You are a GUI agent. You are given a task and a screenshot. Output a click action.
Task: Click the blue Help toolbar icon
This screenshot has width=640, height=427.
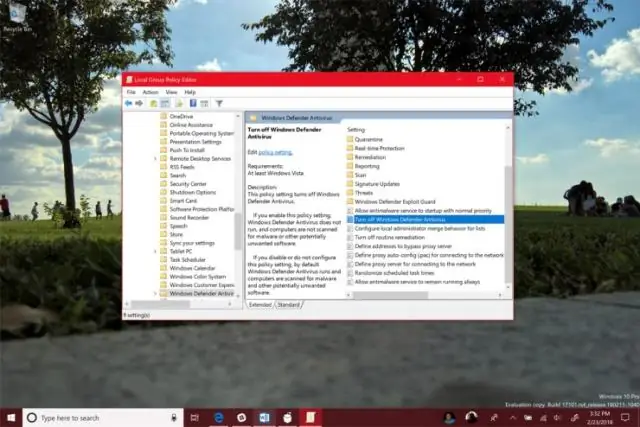coord(193,103)
